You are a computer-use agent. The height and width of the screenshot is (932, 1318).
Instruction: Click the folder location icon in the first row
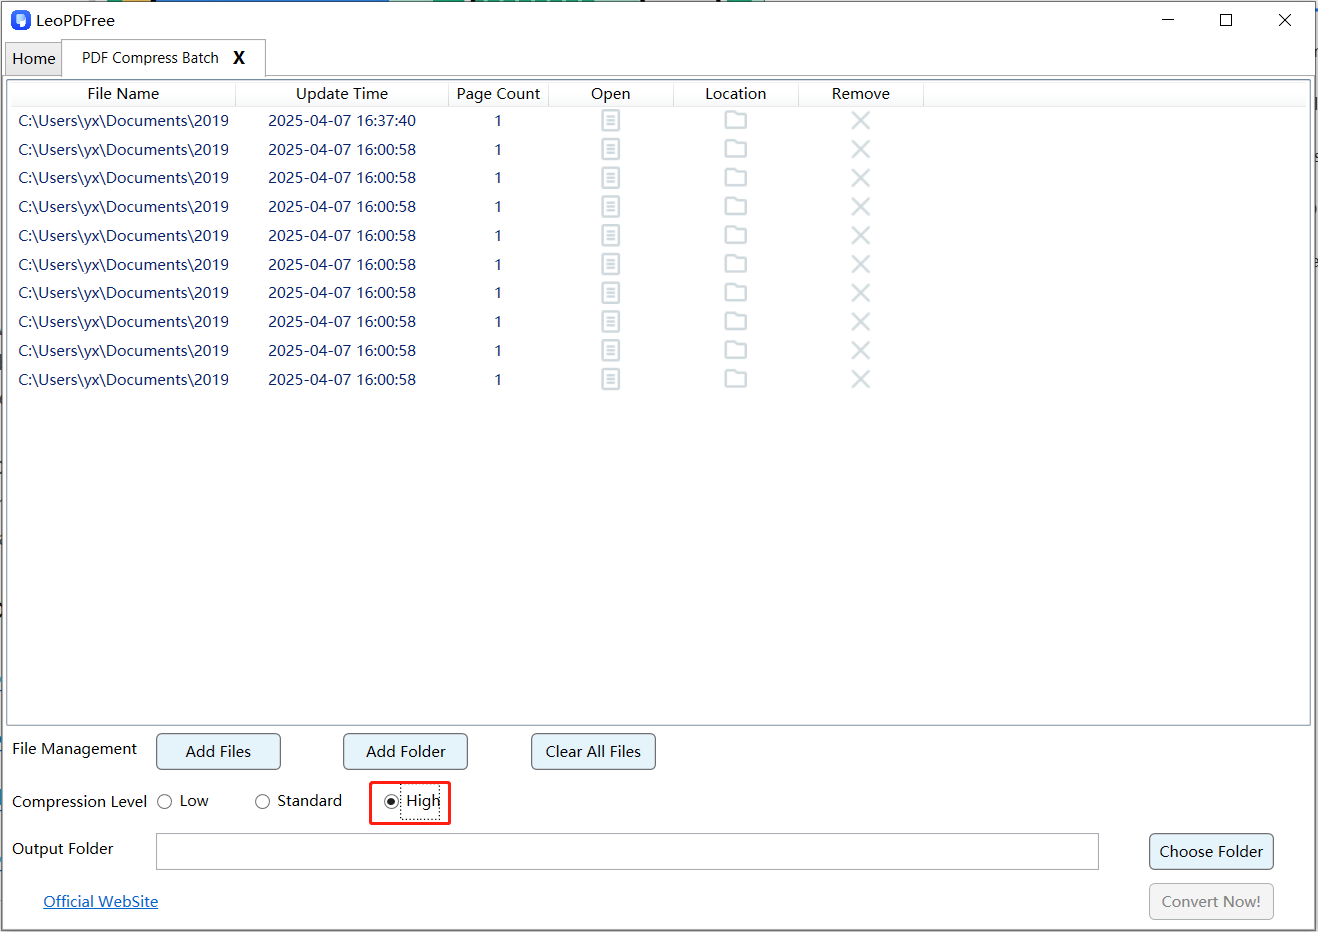(735, 120)
